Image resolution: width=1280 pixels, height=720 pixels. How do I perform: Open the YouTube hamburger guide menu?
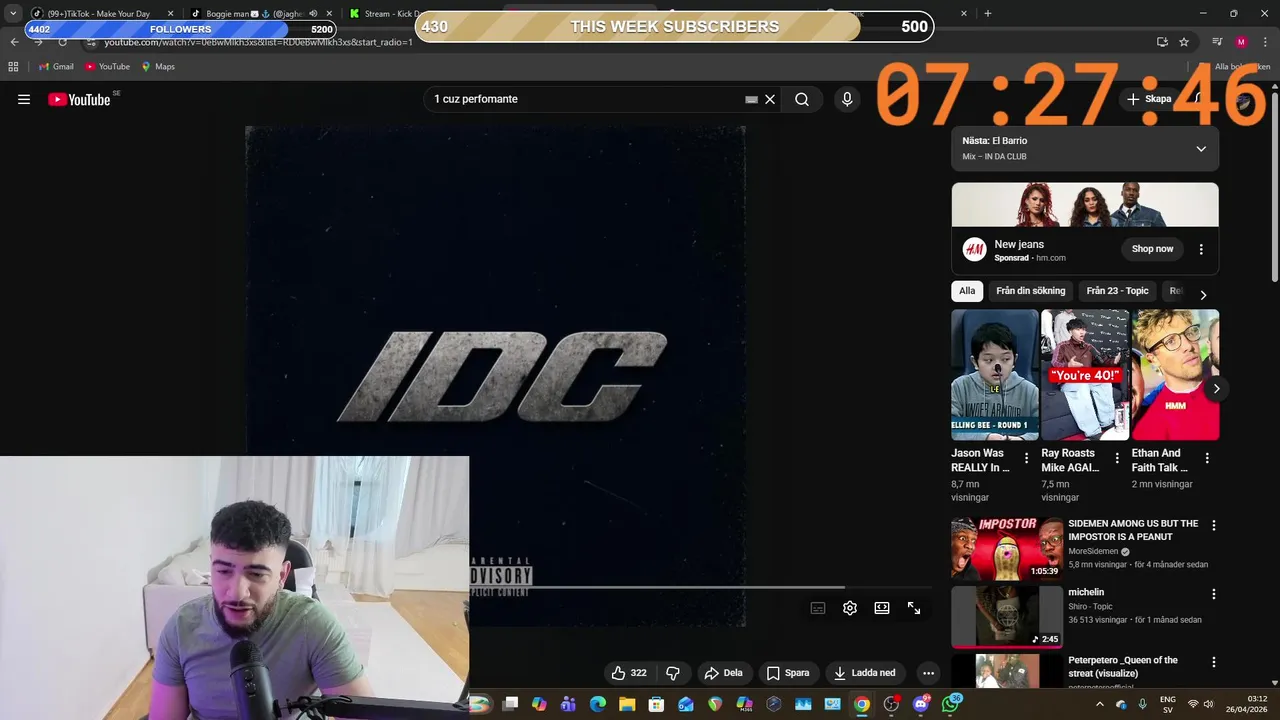click(24, 99)
